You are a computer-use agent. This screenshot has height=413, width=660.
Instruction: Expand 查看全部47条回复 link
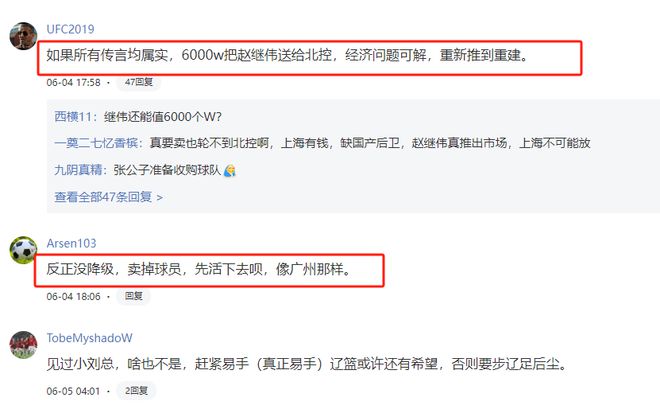[103, 197]
